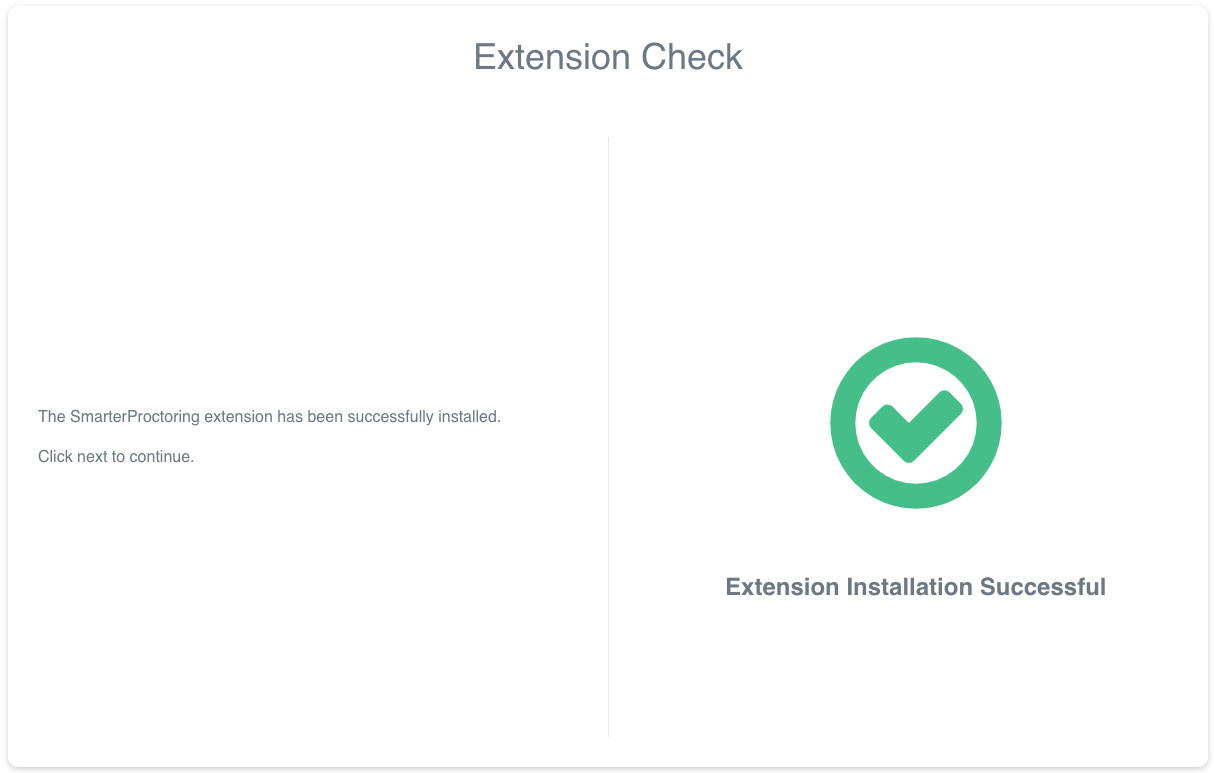Click the word 'Click' in the instructions
Viewport: 1214px width, 773px height.
[55, 456]
